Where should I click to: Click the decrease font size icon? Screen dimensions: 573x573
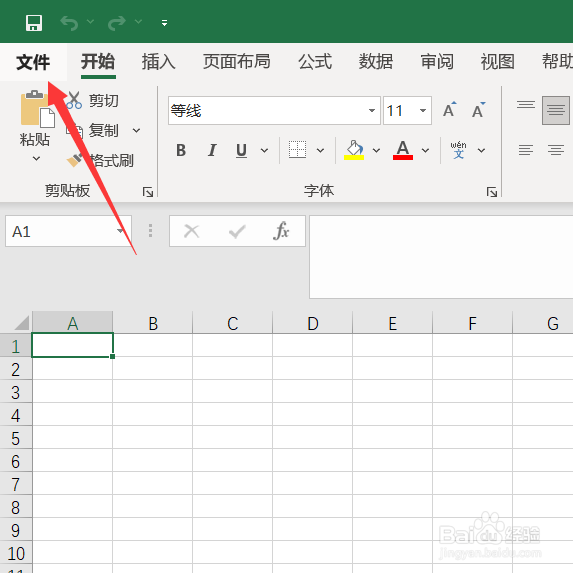[478, 110]
